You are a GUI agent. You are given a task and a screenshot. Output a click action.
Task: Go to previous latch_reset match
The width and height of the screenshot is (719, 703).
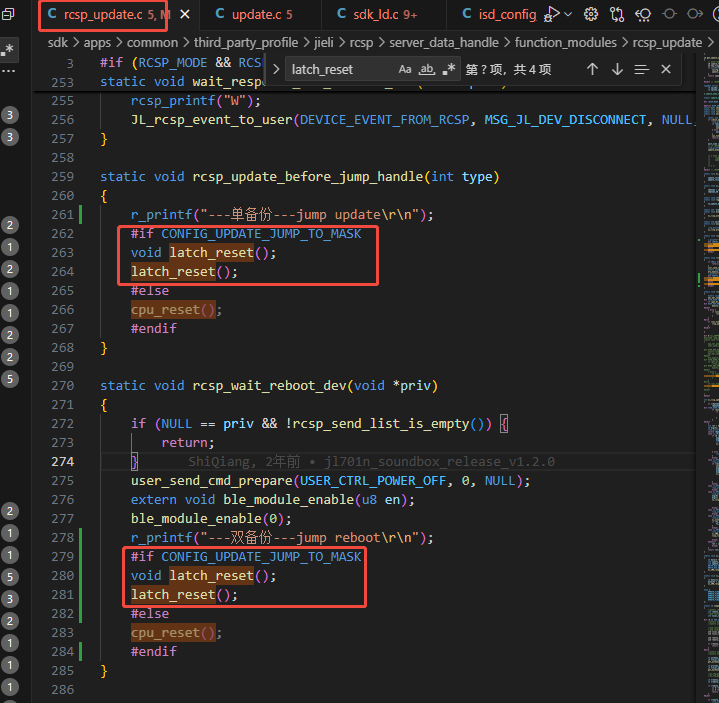click(592, 69)
